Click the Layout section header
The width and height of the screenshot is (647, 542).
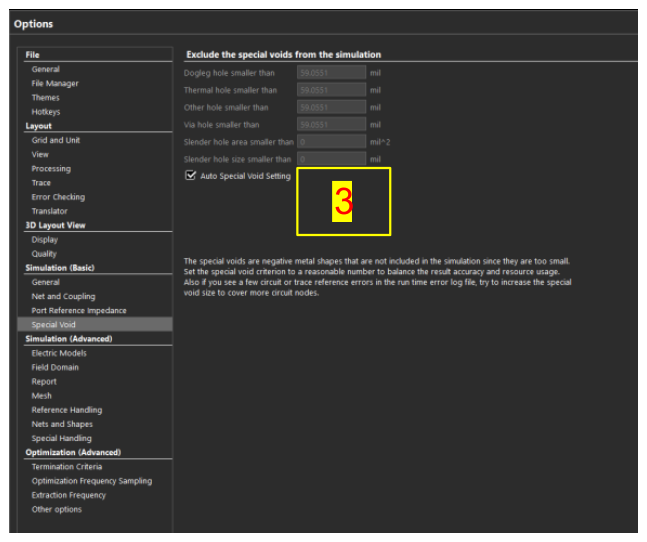tap(38, 126)
